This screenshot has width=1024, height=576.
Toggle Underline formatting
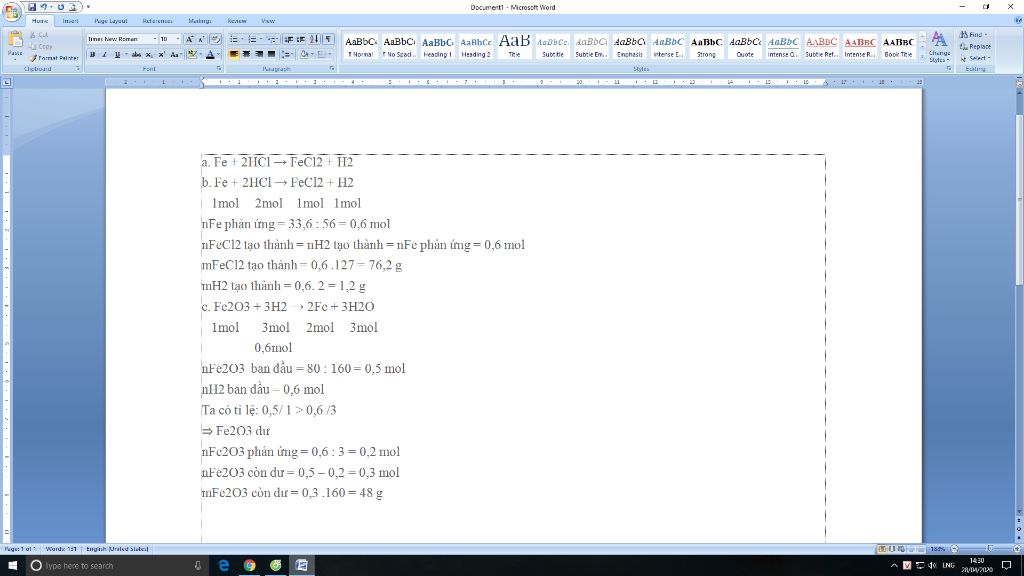117,55
